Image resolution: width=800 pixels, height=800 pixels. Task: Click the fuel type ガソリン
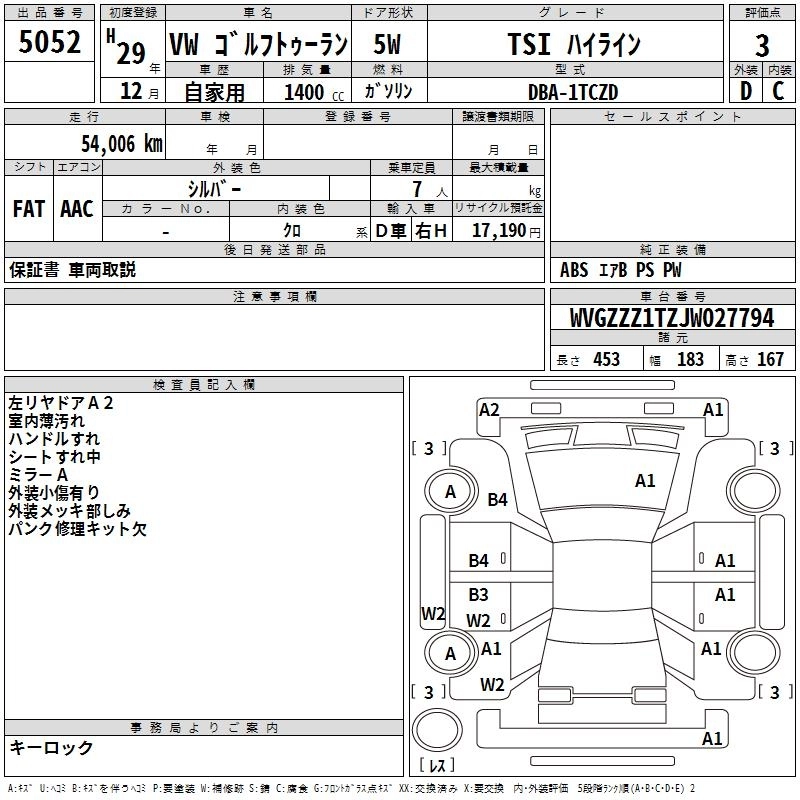[x=388, y=91]
